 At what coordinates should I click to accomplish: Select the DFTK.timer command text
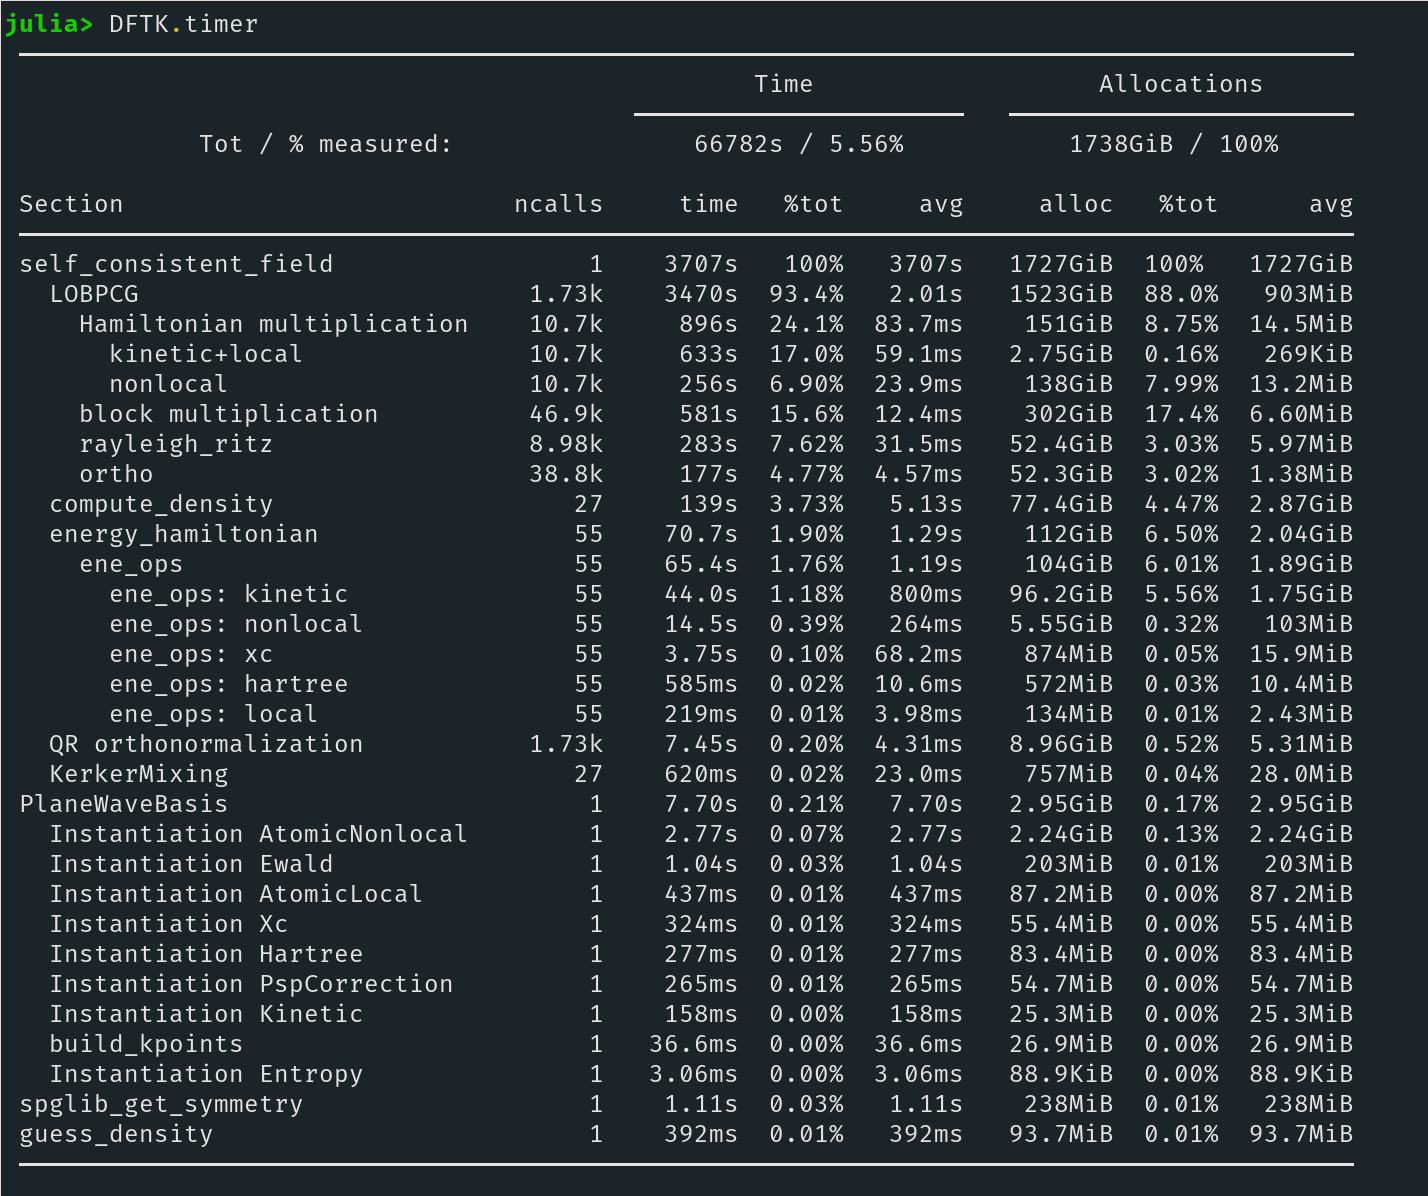click(x=184, y=24)
